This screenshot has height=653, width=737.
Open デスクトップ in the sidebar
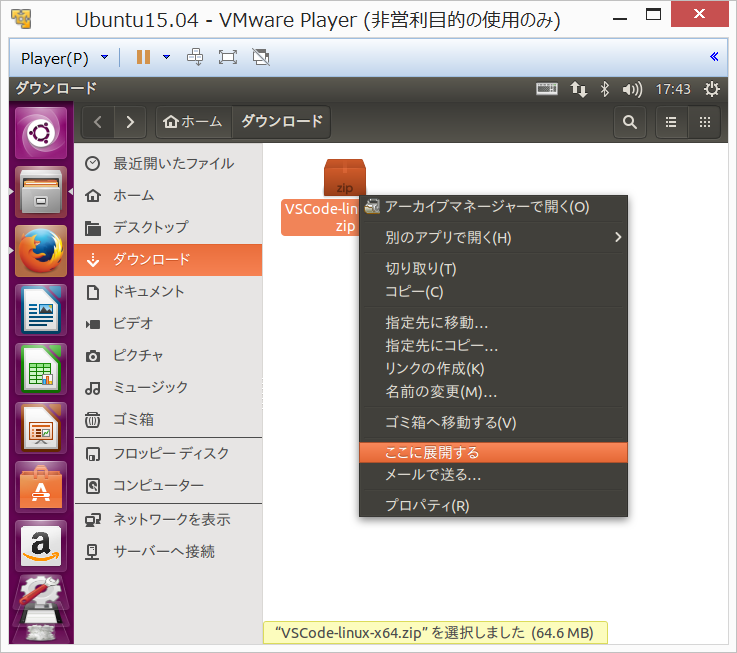point(168,228)
